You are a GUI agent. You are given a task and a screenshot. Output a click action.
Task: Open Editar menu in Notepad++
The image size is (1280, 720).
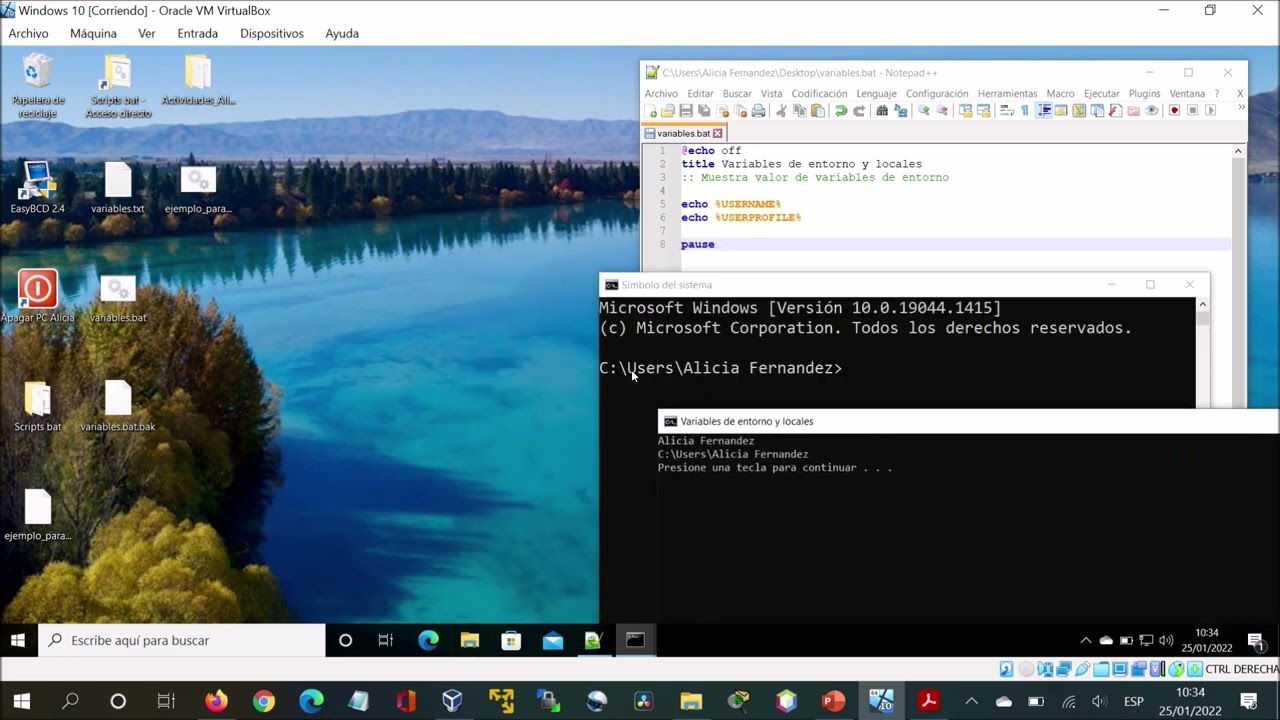[700, 93]
